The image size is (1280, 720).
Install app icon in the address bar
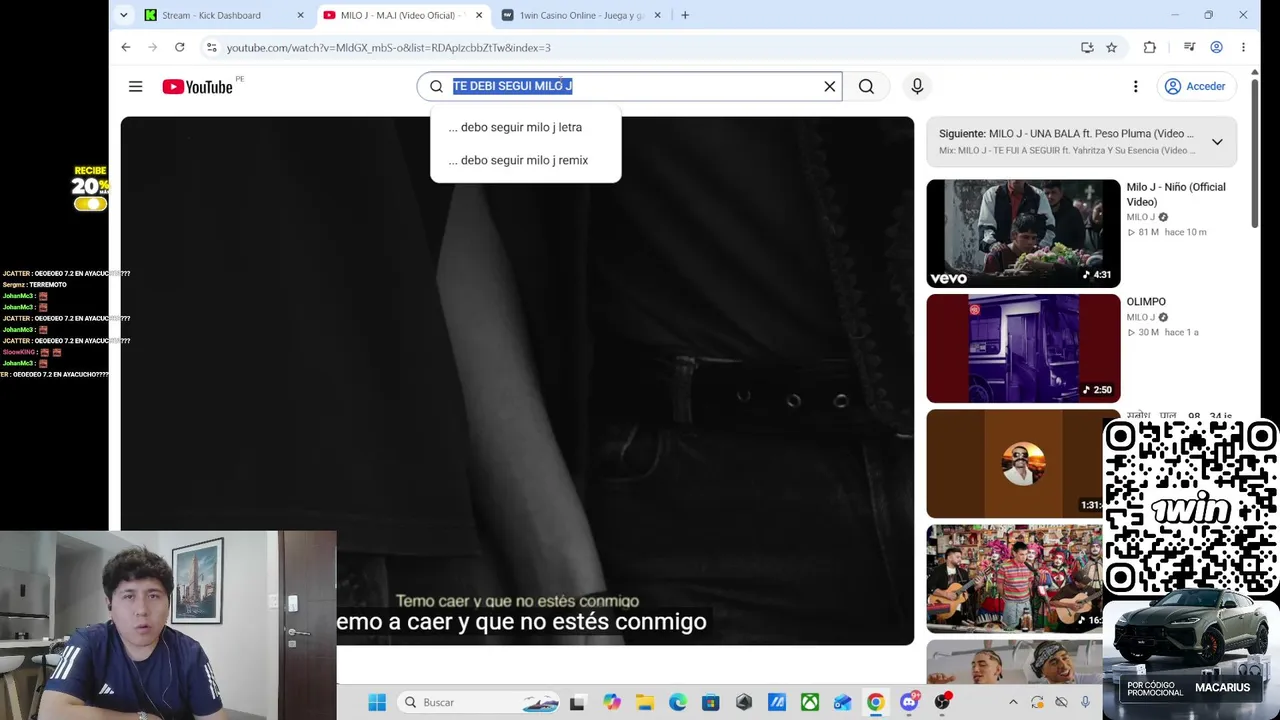click(x=1087, y=47)
